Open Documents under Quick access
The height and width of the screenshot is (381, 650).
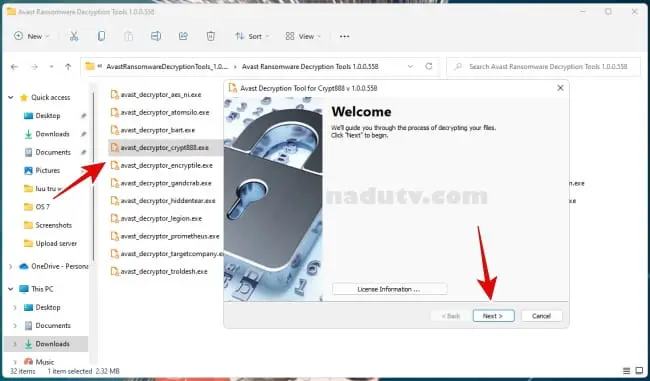tap(53, 152)
